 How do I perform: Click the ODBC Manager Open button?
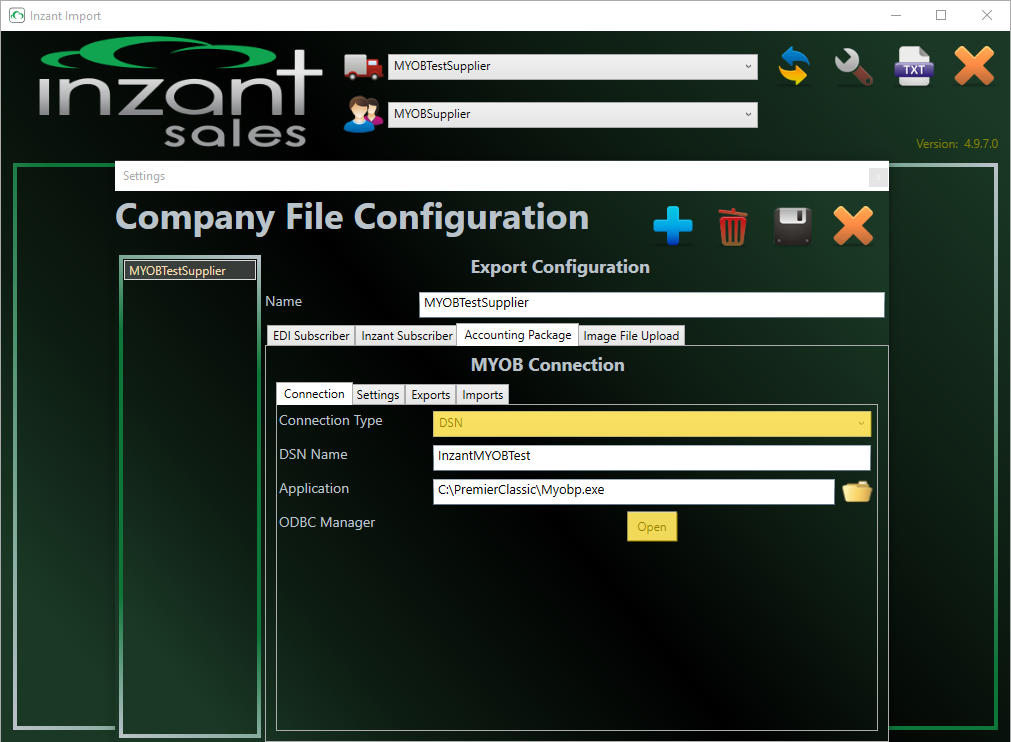(652, 527)
